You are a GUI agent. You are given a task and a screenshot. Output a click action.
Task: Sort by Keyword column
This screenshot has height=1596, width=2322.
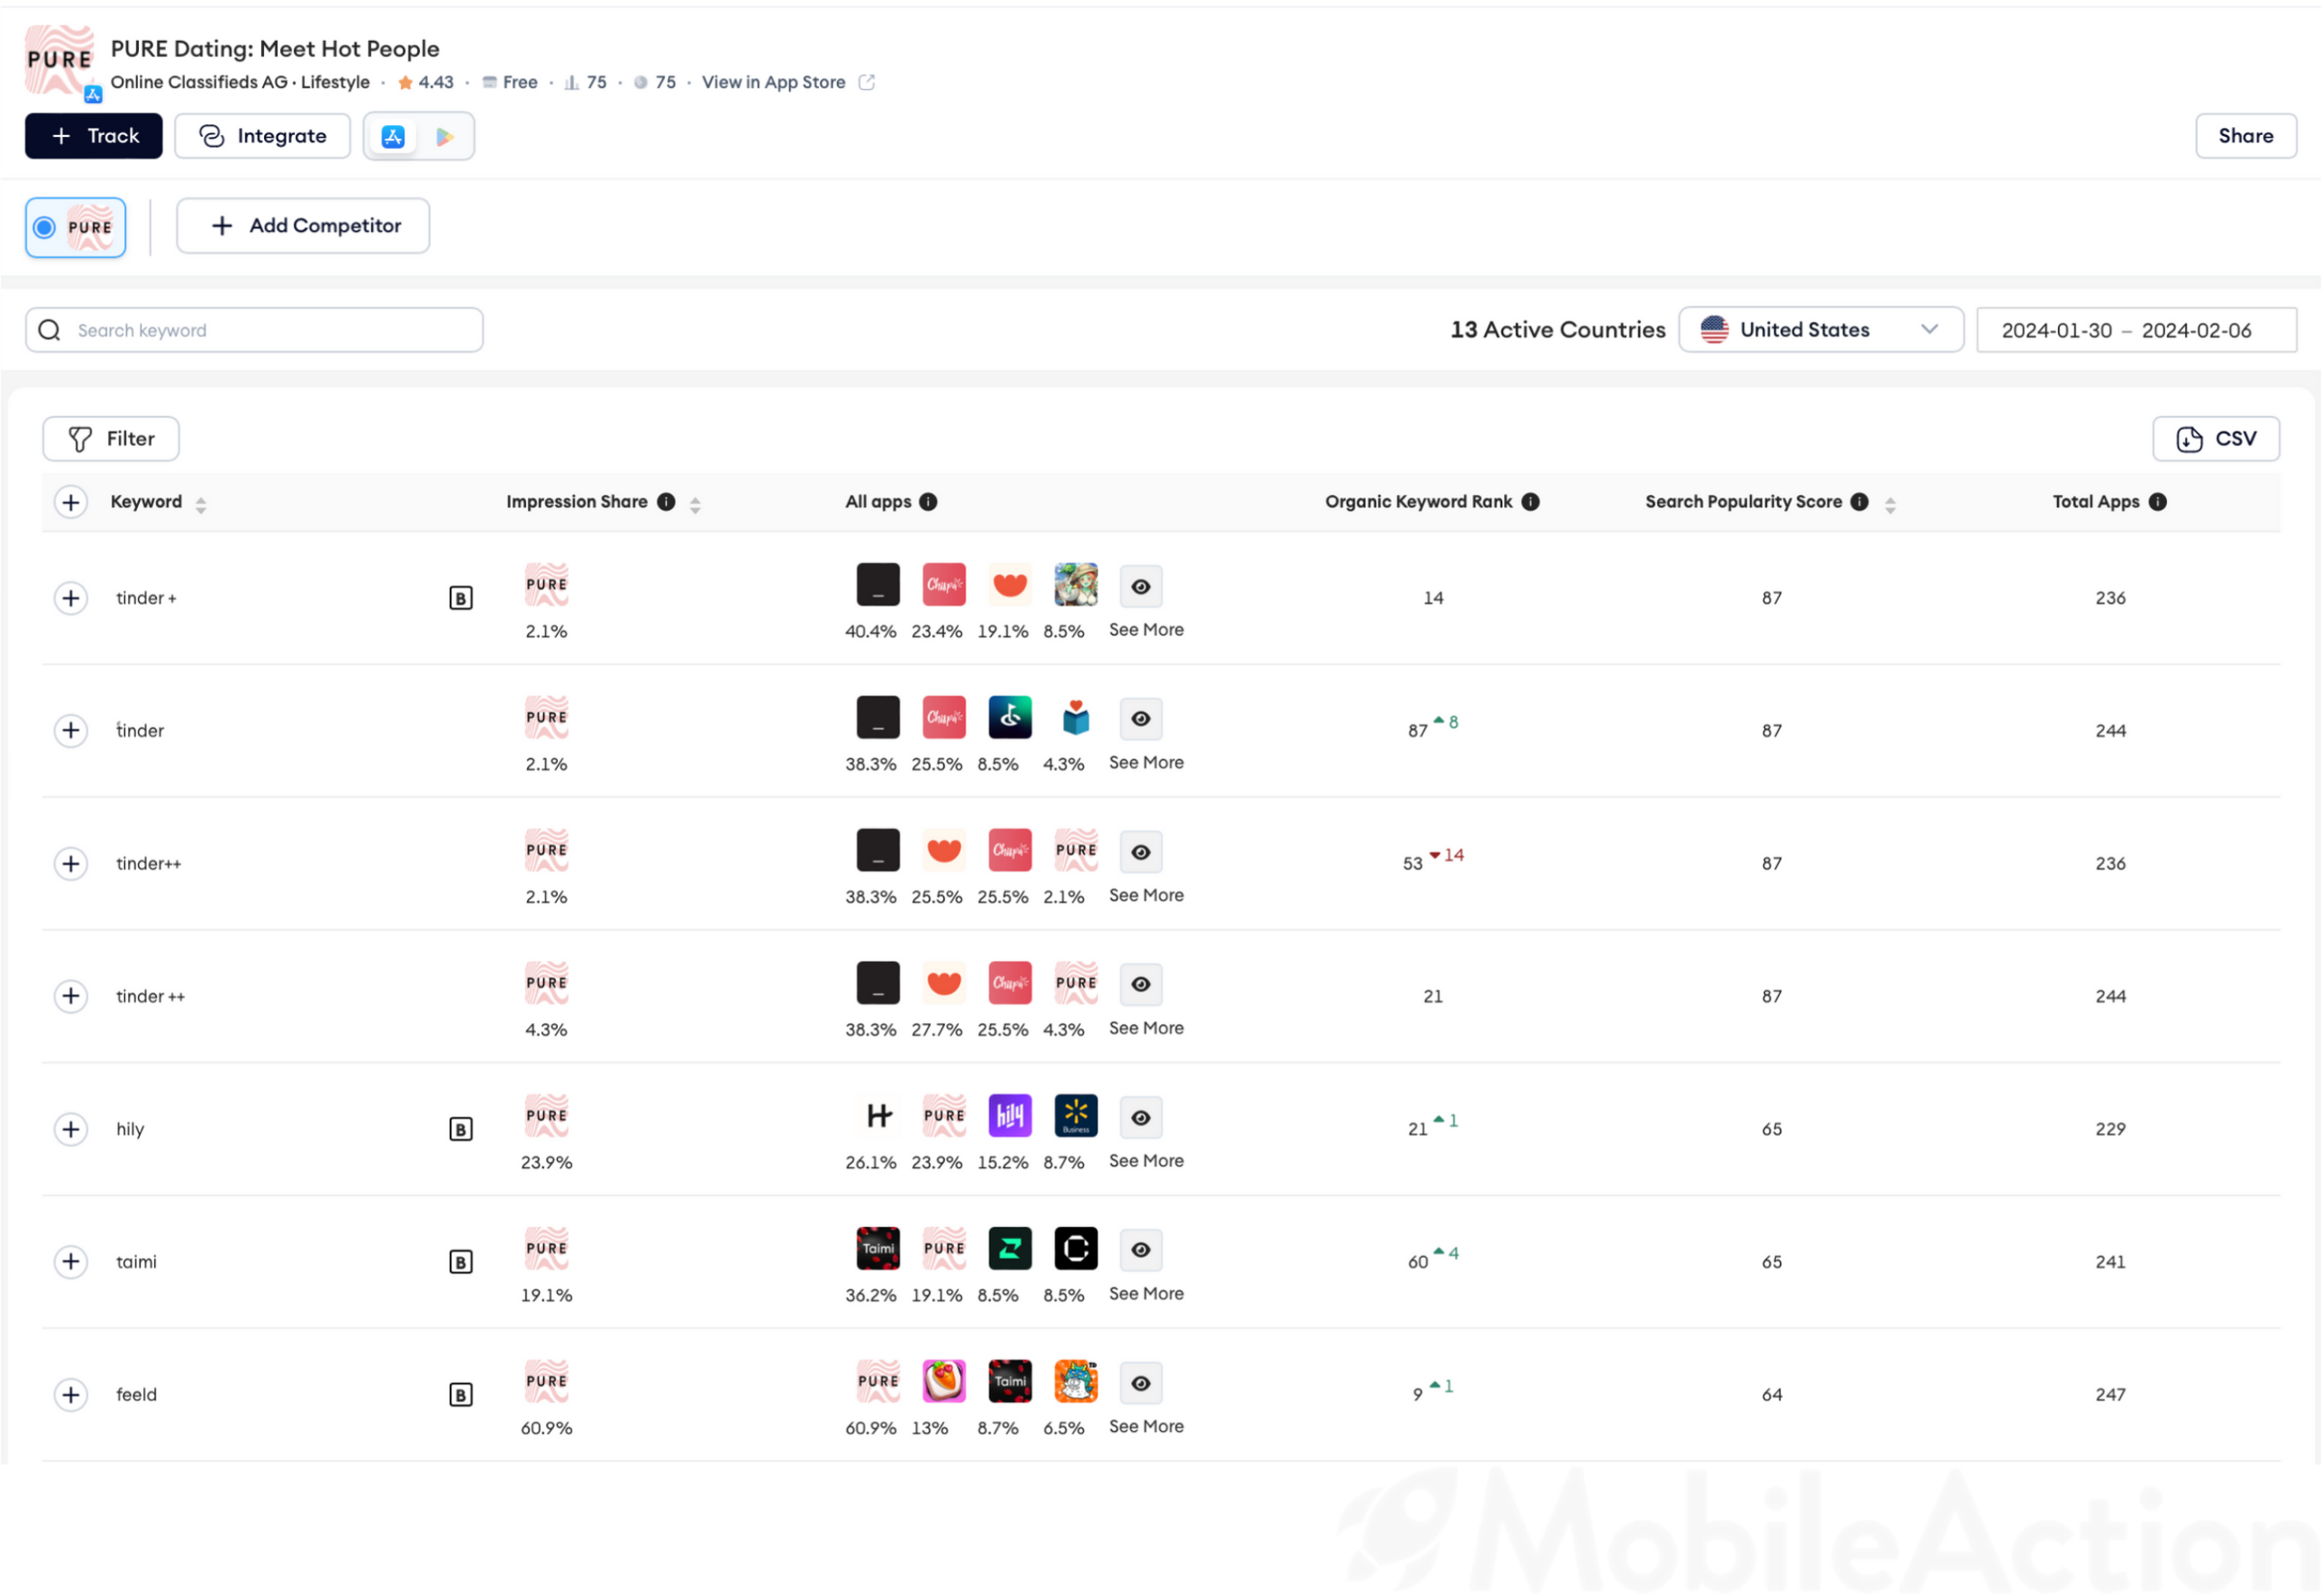click(201, 504)
